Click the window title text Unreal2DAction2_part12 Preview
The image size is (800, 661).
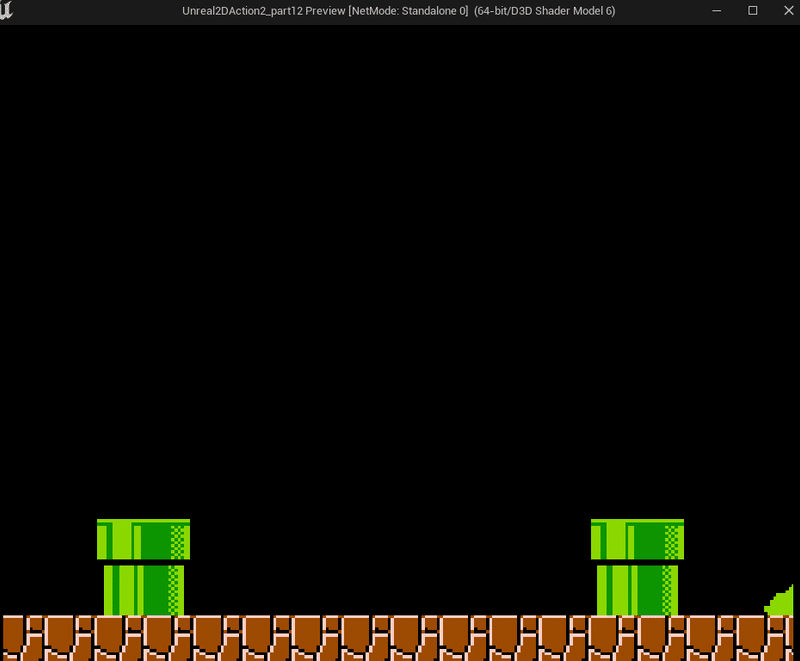(x=263, y=11)
